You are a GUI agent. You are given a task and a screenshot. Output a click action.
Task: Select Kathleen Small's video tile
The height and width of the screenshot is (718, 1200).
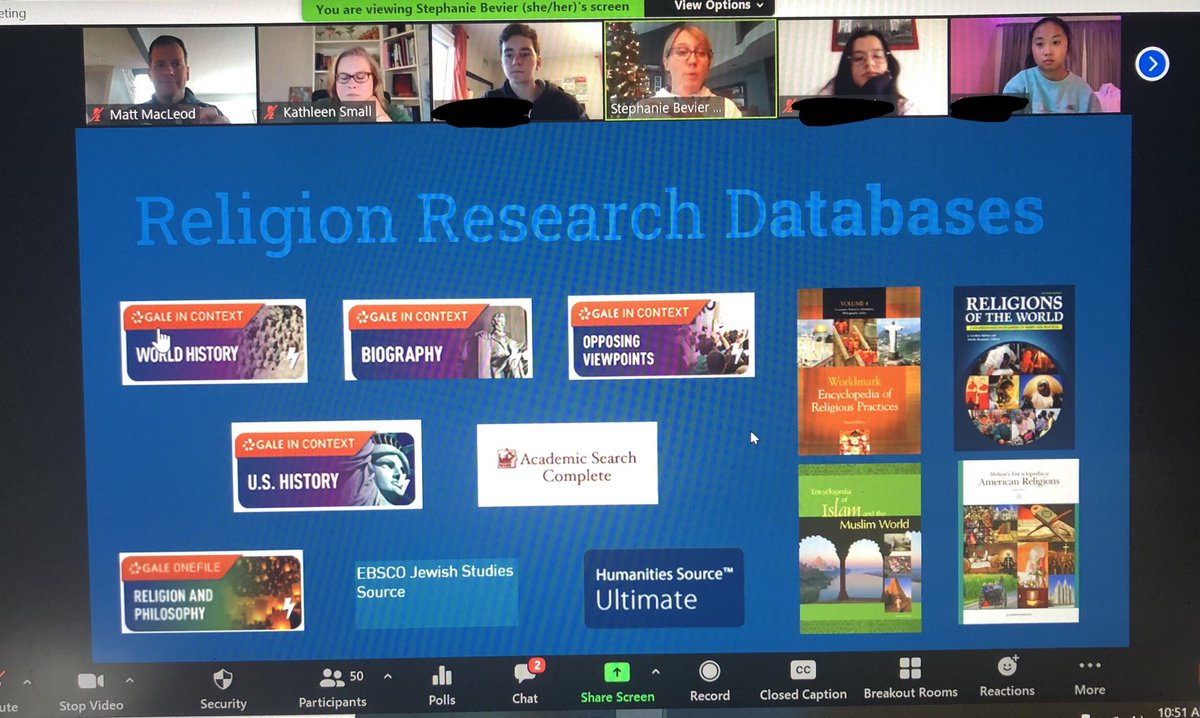(343, 73)
